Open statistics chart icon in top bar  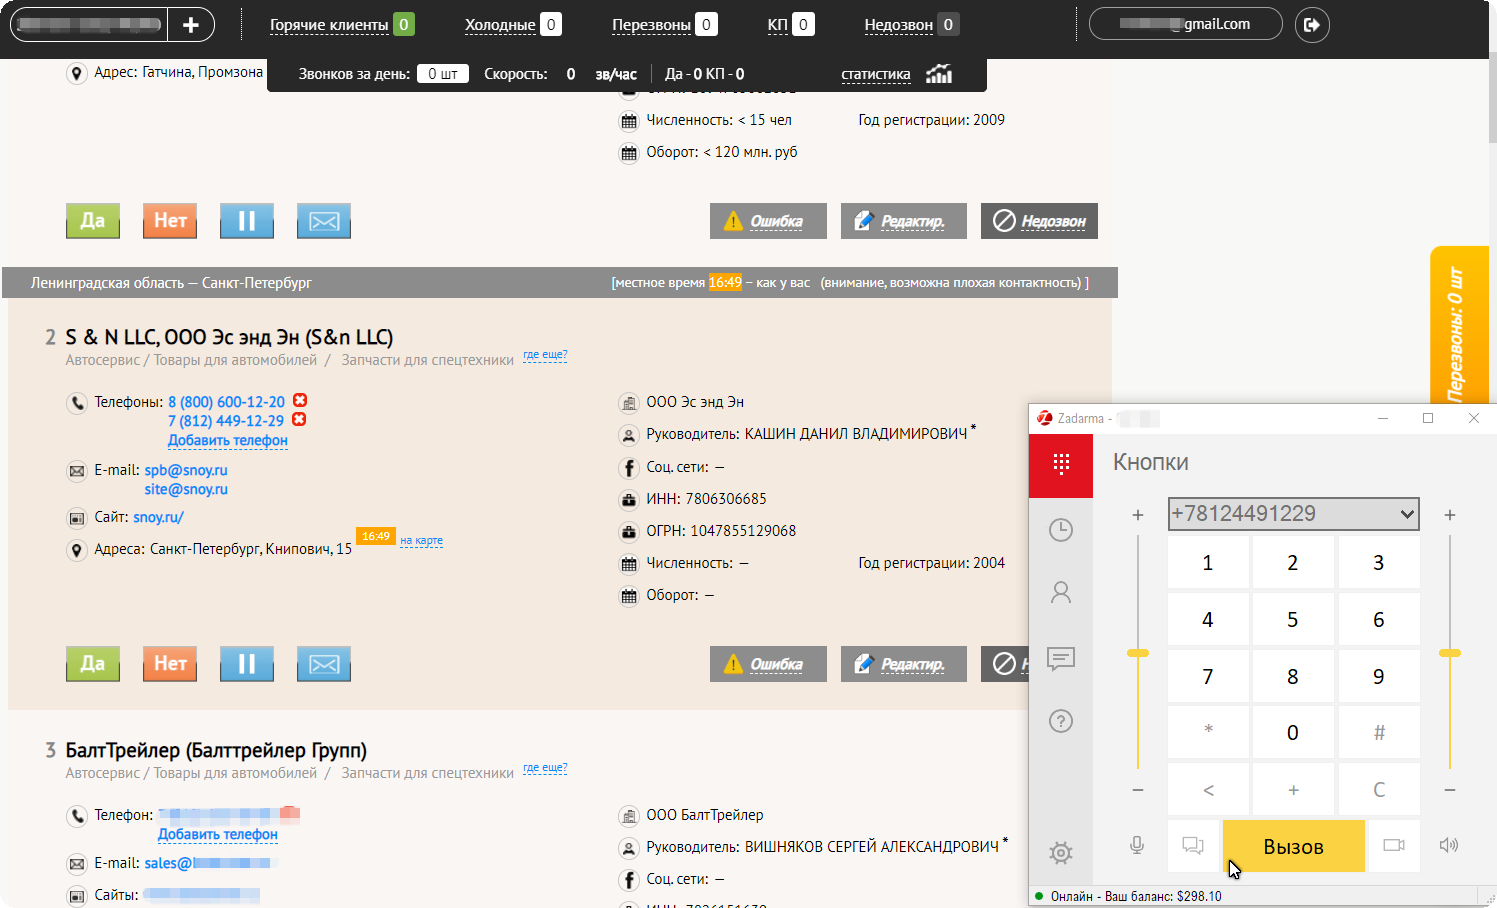pyautogui.click(x=939, y=74)
